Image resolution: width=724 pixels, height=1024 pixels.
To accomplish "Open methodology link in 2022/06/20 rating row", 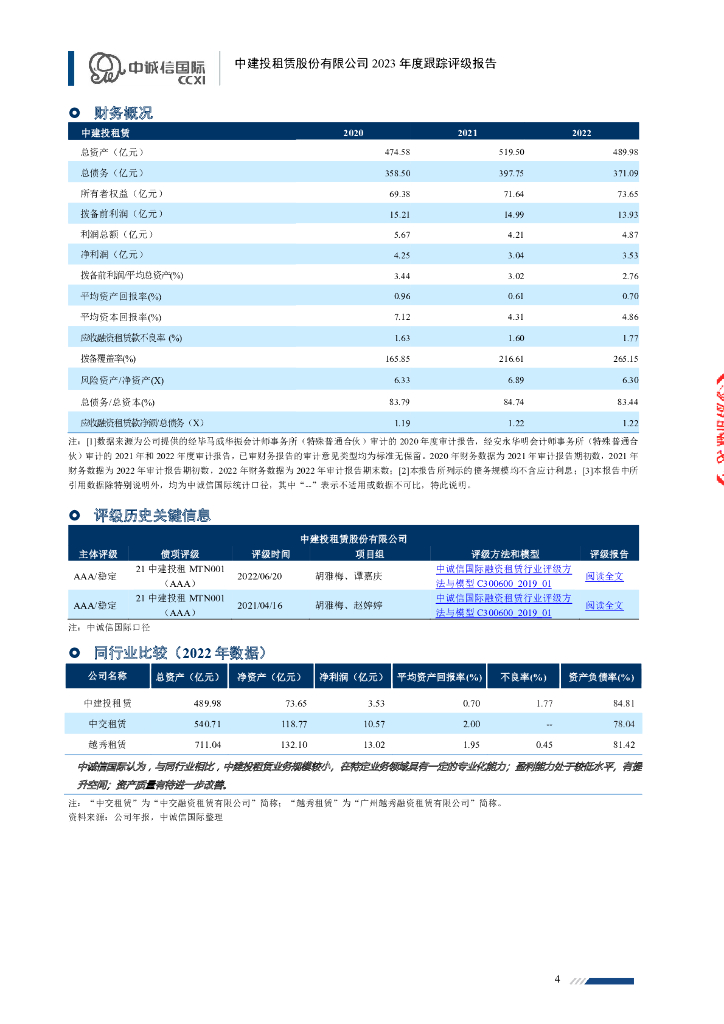I will (x=503, y=576).
